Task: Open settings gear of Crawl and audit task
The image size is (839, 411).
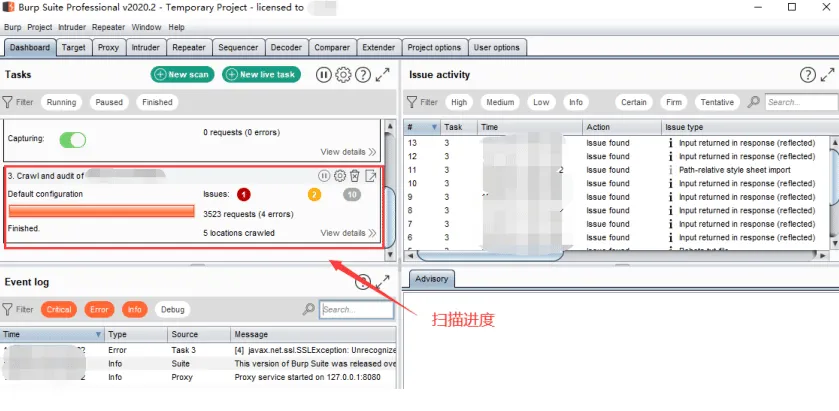Action: [339, 176]
